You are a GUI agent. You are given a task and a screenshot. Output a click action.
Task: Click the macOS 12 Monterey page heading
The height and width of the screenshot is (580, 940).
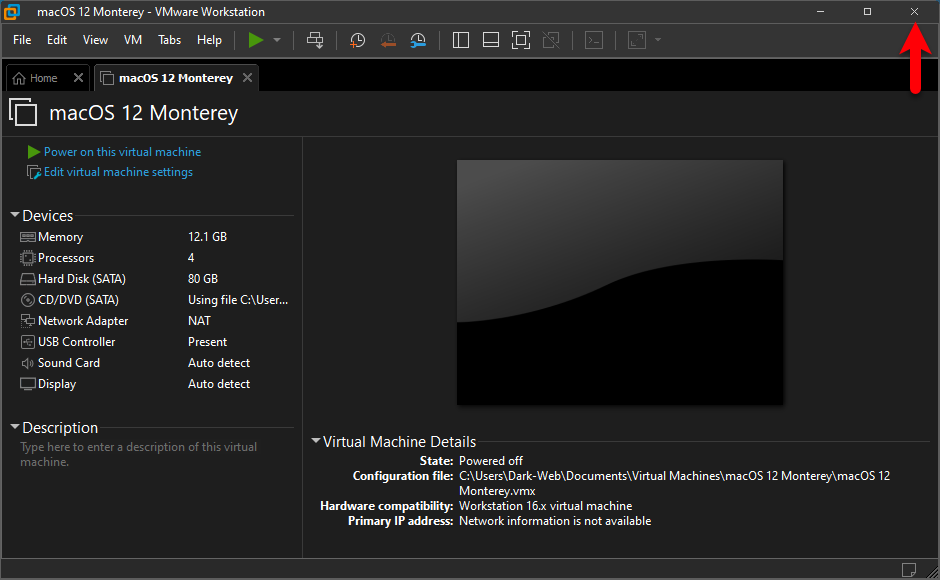[x=144, y=113]
